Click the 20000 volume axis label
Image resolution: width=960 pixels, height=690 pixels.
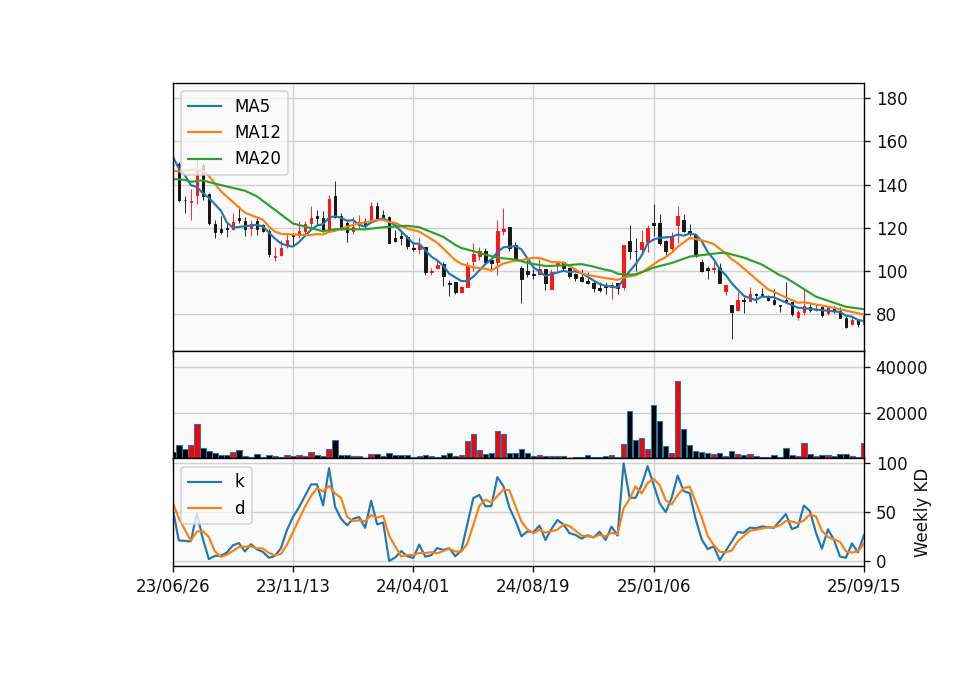point(902,414)
